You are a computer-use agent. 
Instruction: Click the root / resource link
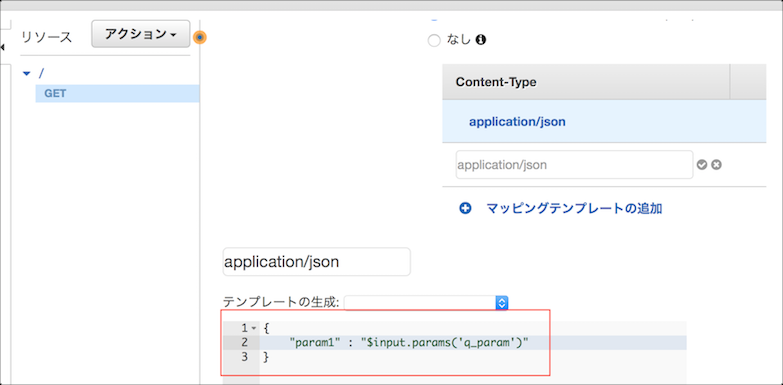(x=41, y=74)
